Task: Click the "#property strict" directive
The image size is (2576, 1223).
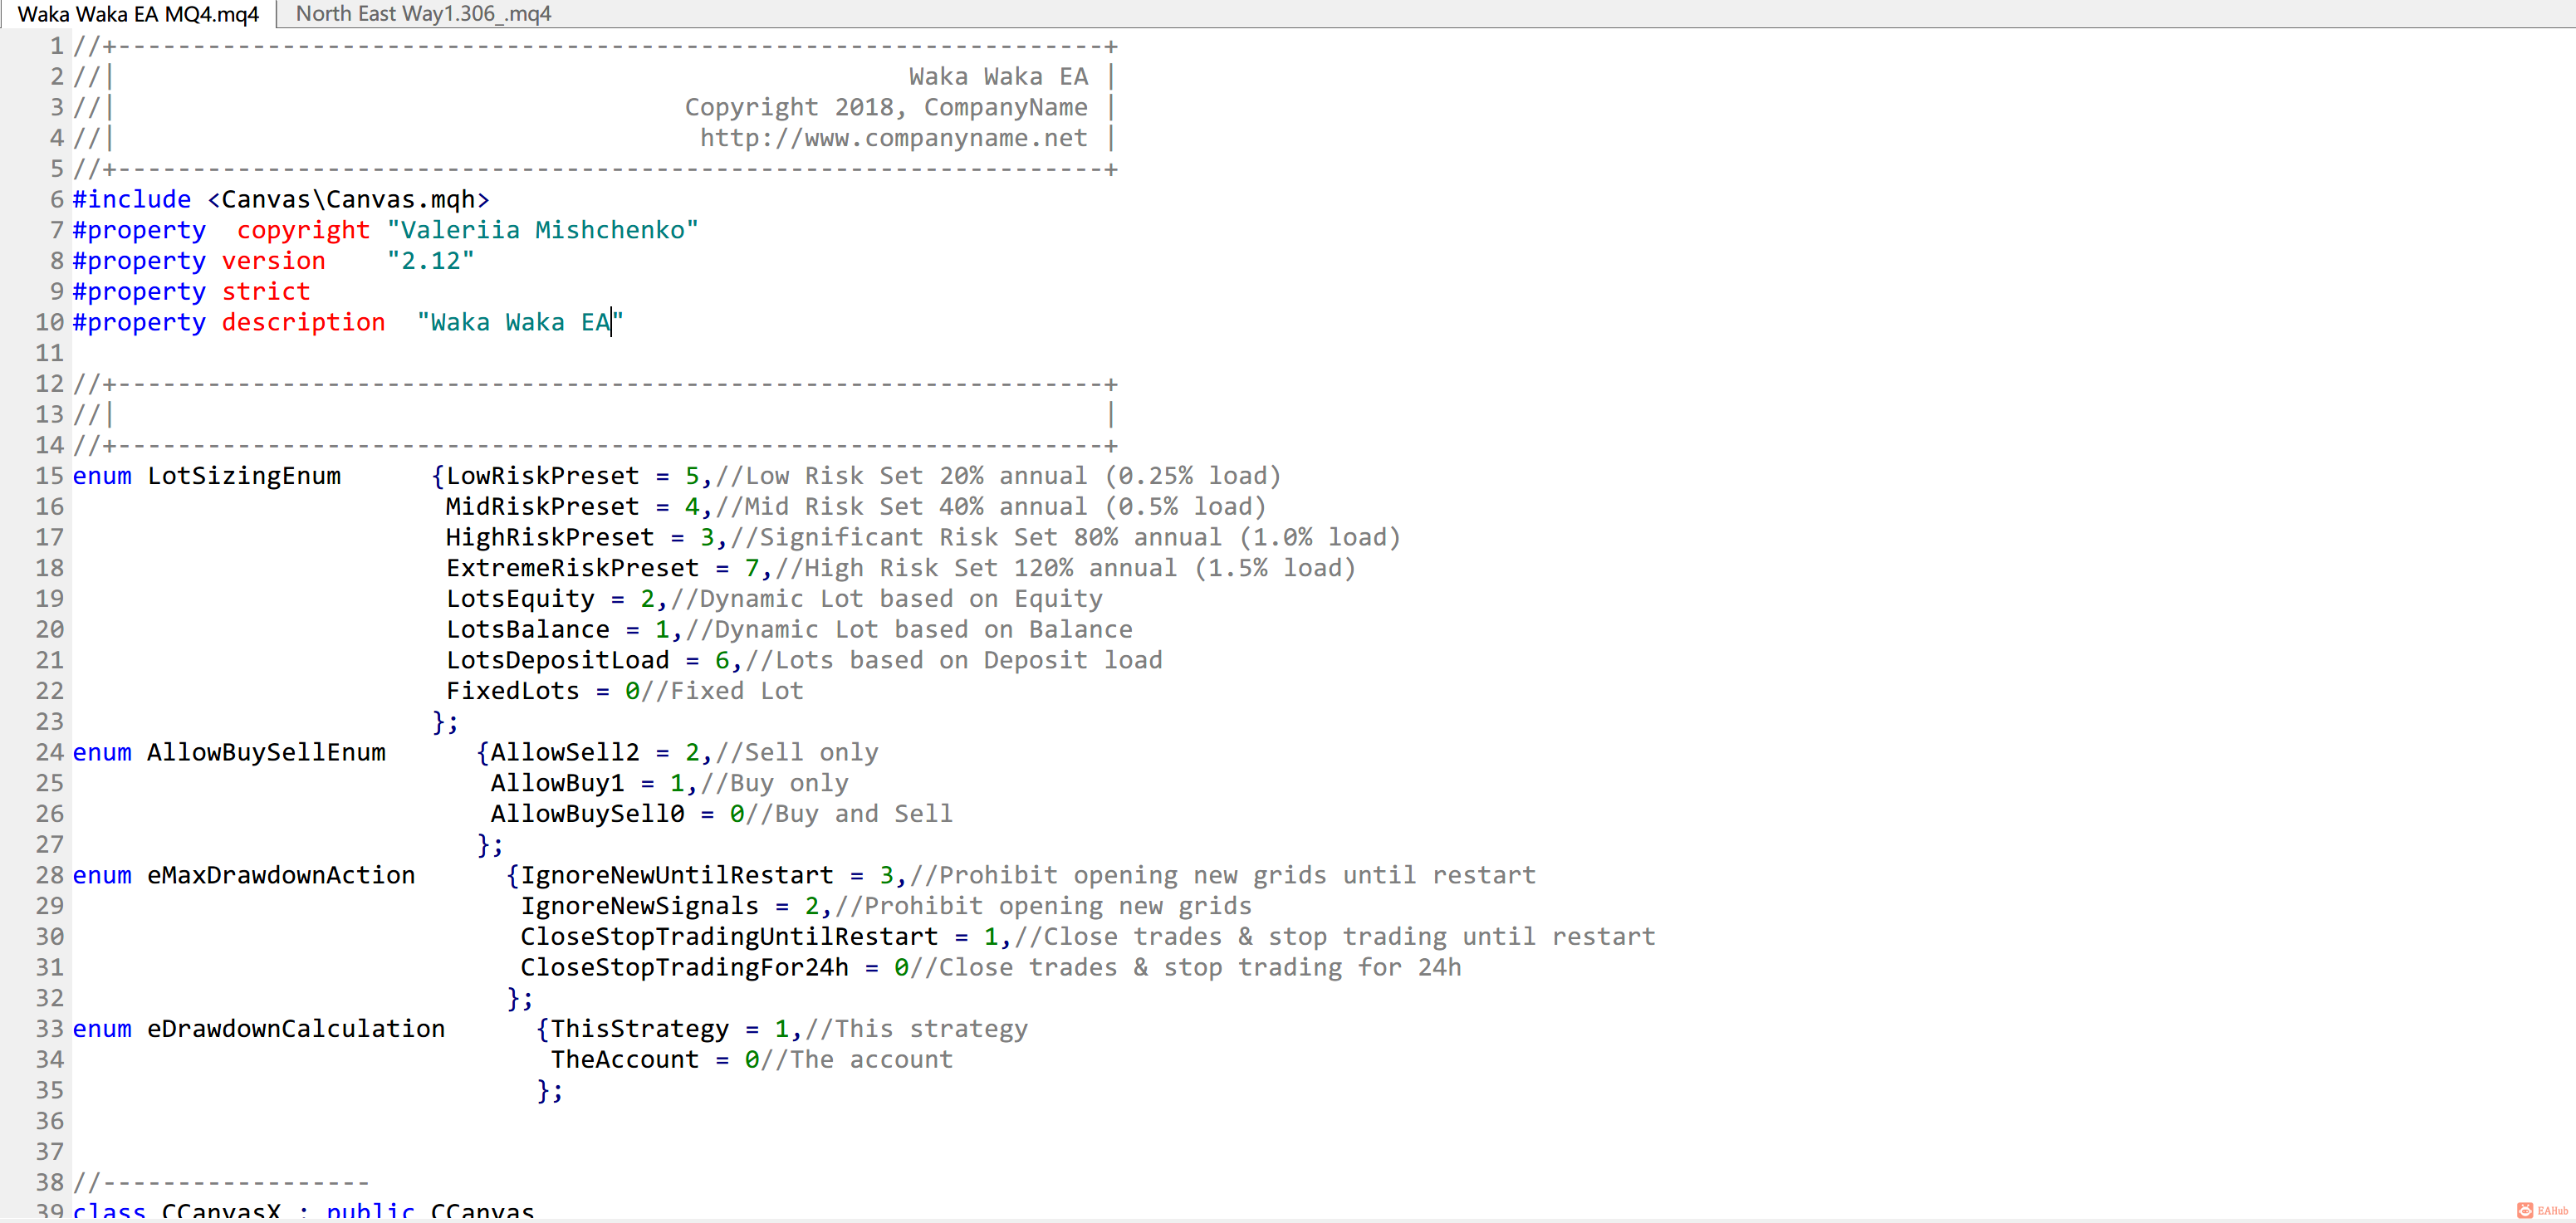Action: coord(191,291)
